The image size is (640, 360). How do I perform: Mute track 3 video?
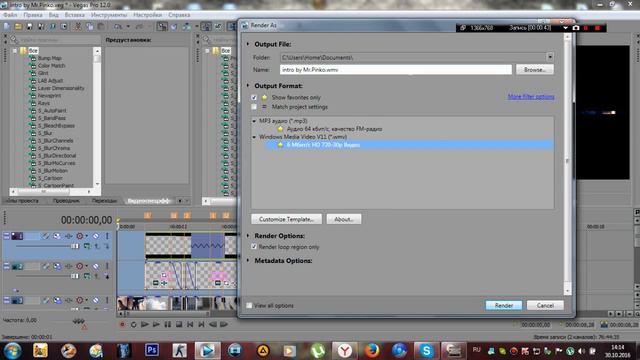pyautogui.click(x=96, y=300)
